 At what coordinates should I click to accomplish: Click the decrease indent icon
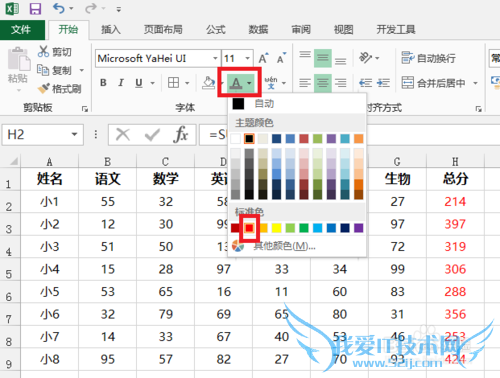tap(366, 82)
